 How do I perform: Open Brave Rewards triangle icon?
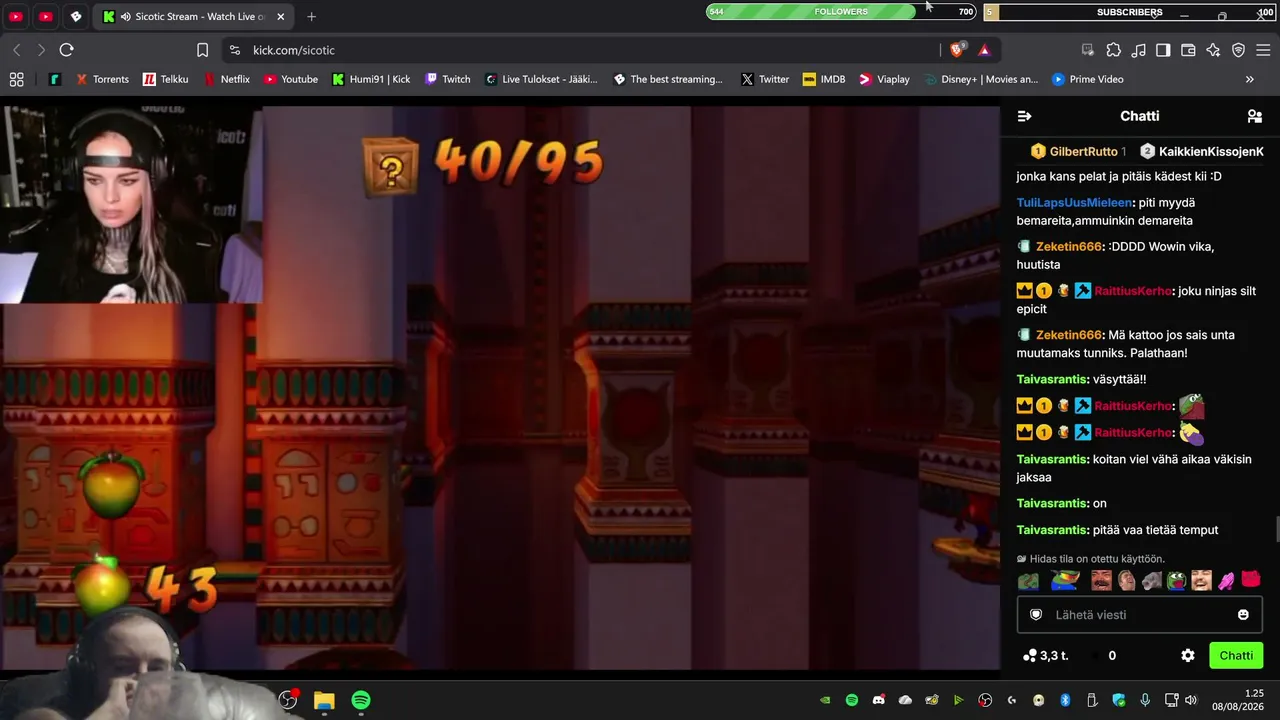click(x=984, y=50)
